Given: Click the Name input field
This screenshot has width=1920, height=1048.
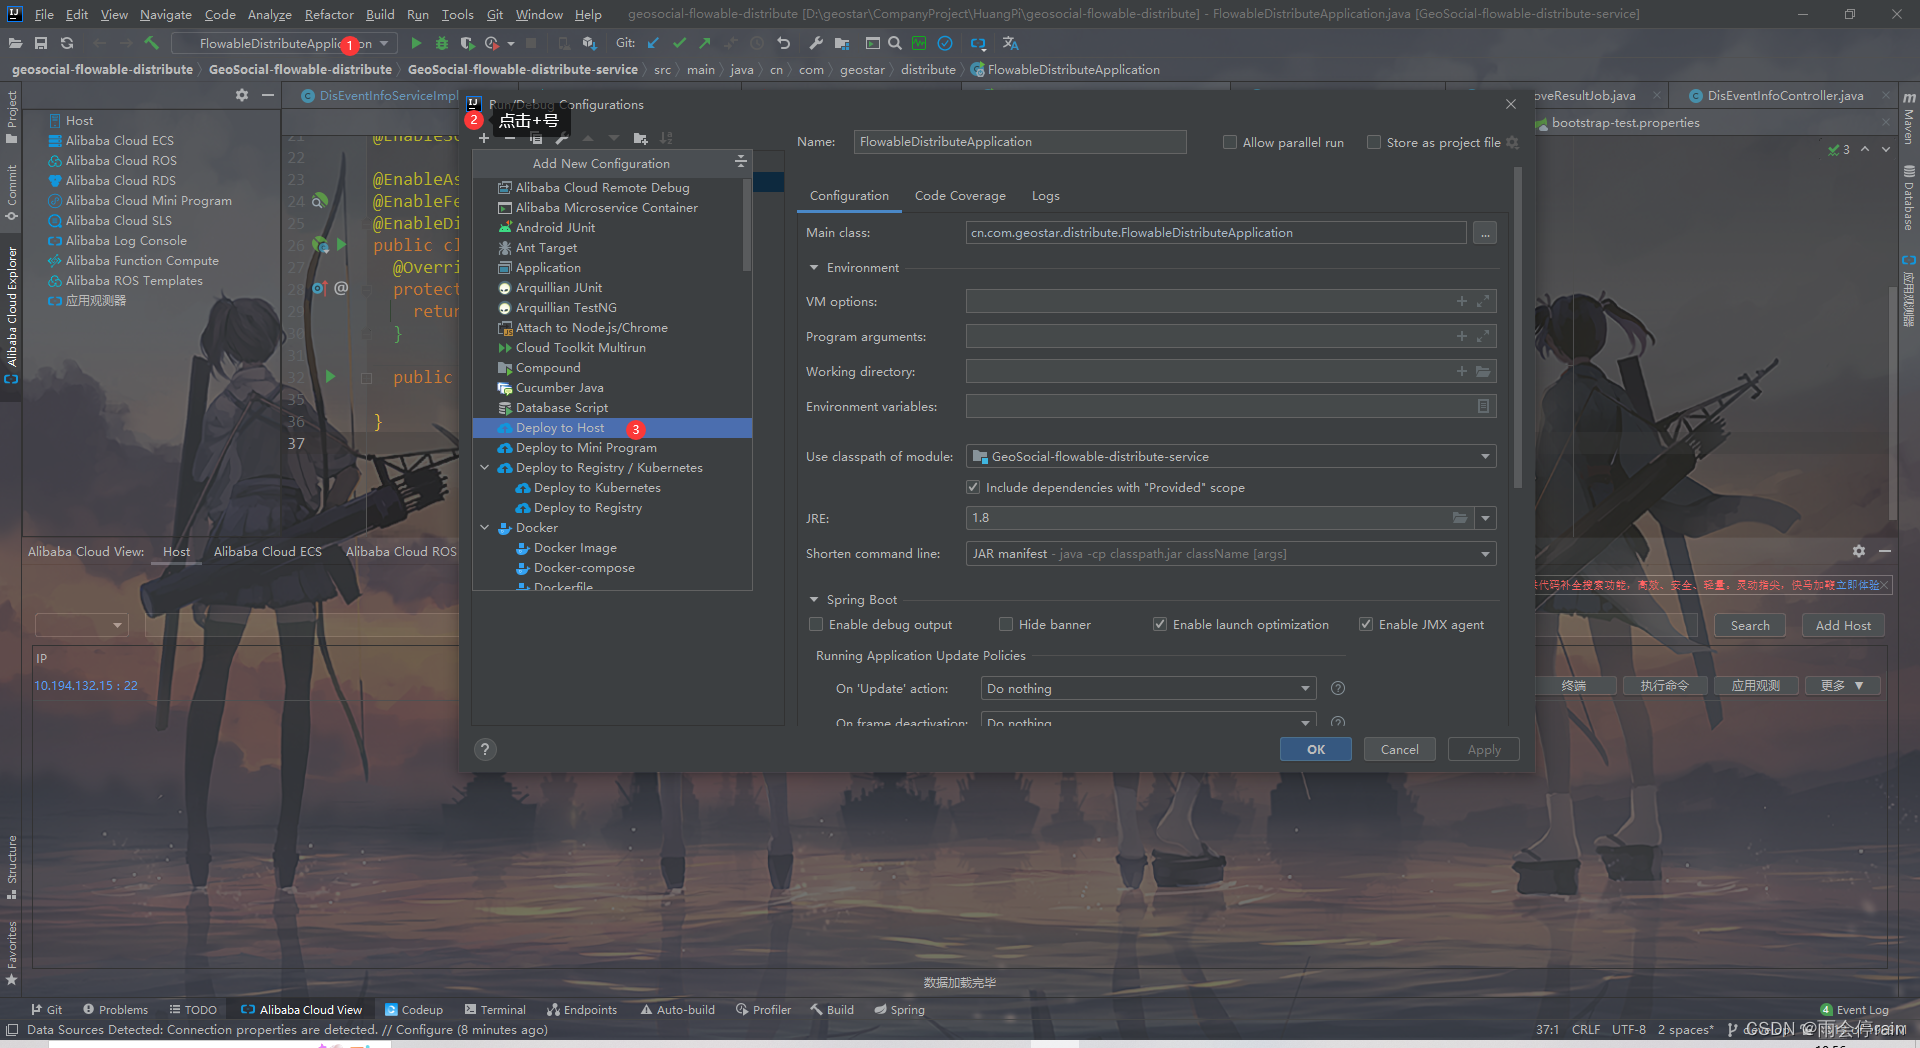Looking at the screenshot, I should click(1020, 142).
